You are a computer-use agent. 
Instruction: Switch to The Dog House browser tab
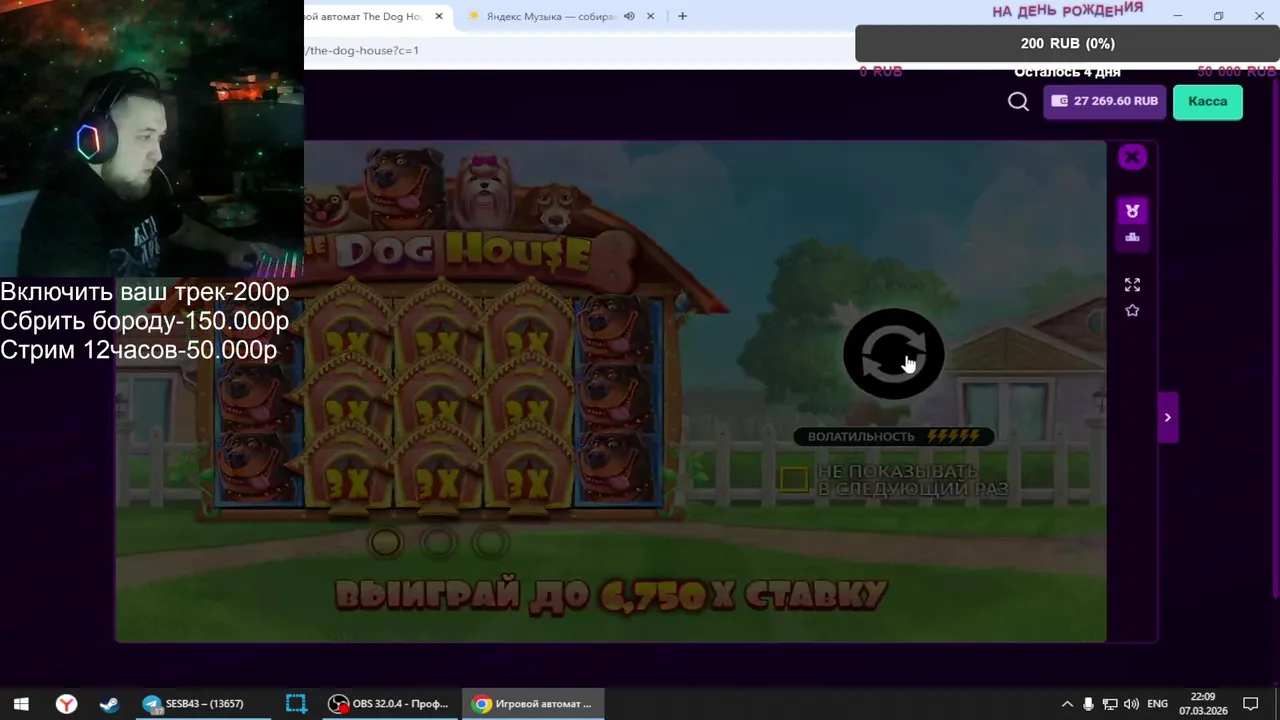(365, 16)
